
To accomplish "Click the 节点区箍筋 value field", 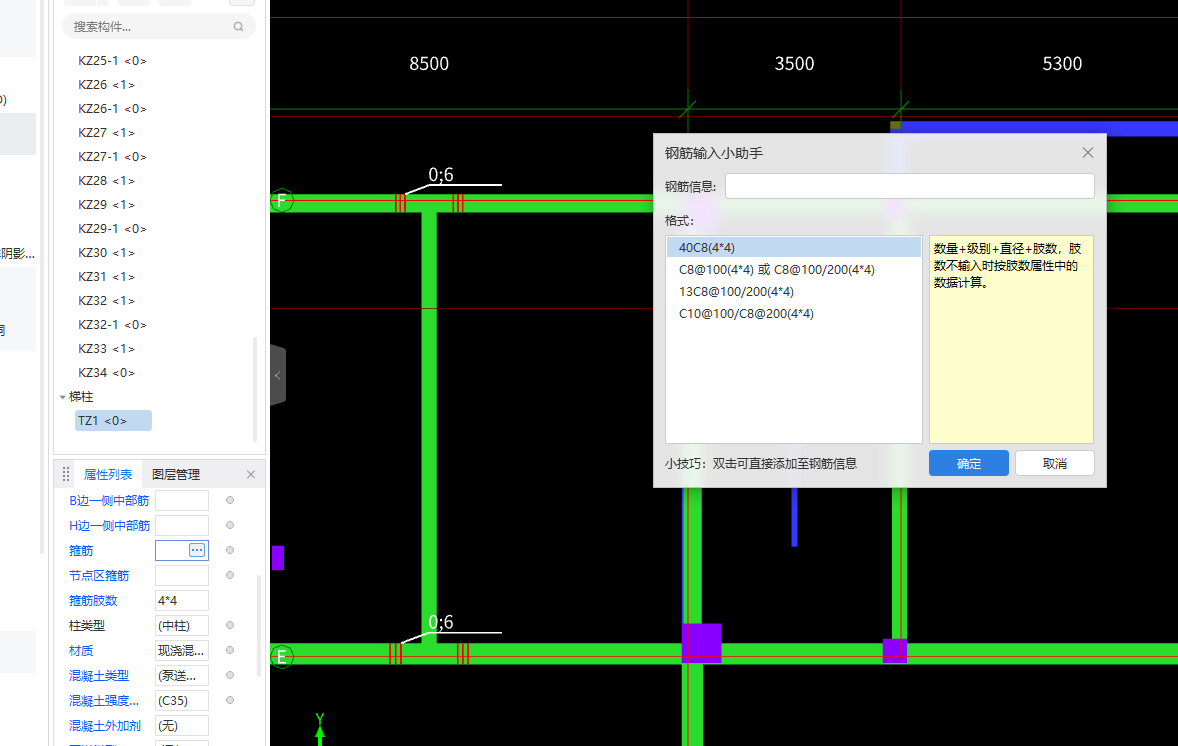I will click(x=182, y=575).
